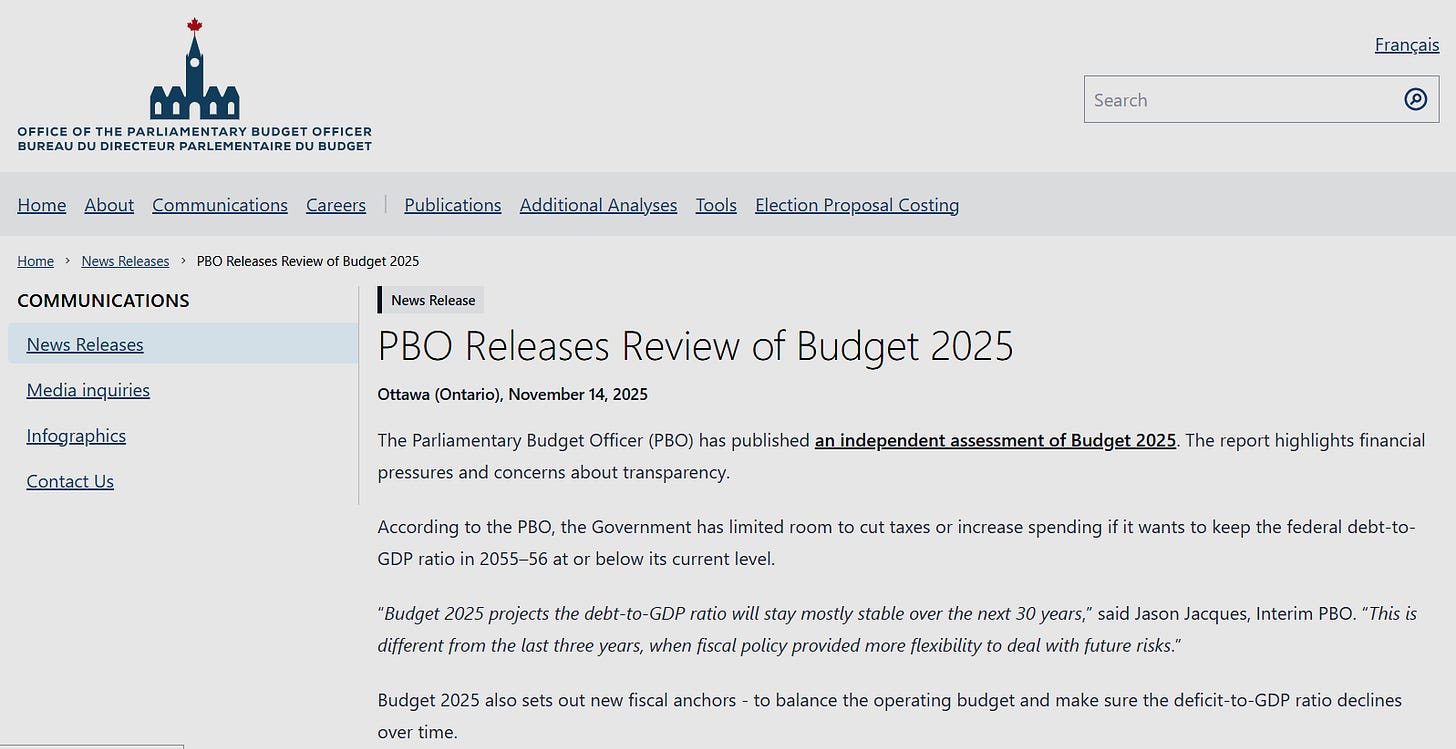Open Media inquiries in the sidebar
1456x749 pixels.
[x=88, y=390]
